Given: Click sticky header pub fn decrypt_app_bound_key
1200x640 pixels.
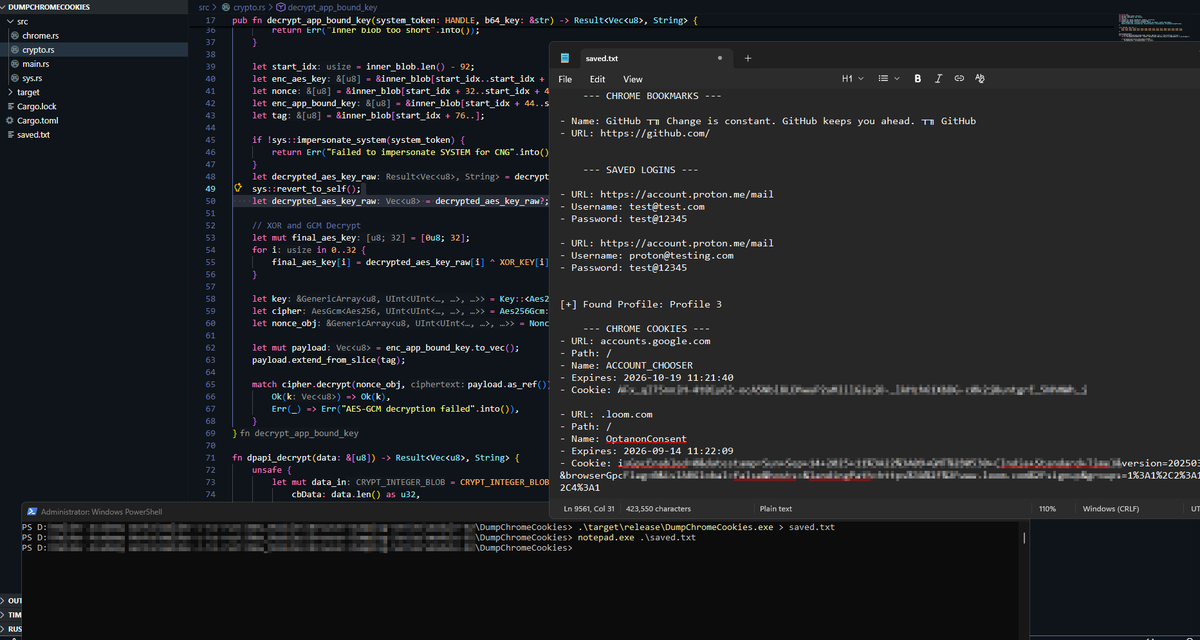Looking at the screenshot, I should tap(465, 20).
